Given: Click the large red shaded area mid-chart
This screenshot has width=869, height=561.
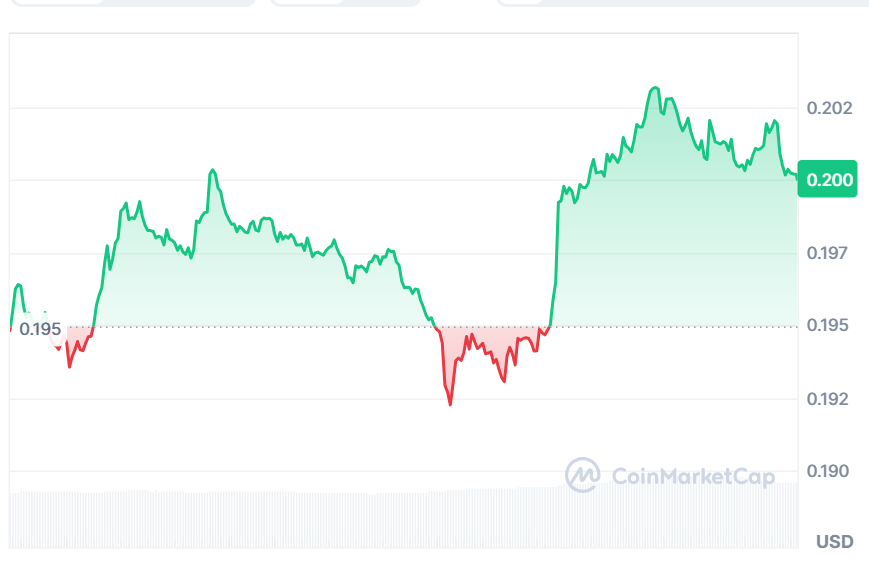Looking at the screenshot, I should tap(480, 345).
